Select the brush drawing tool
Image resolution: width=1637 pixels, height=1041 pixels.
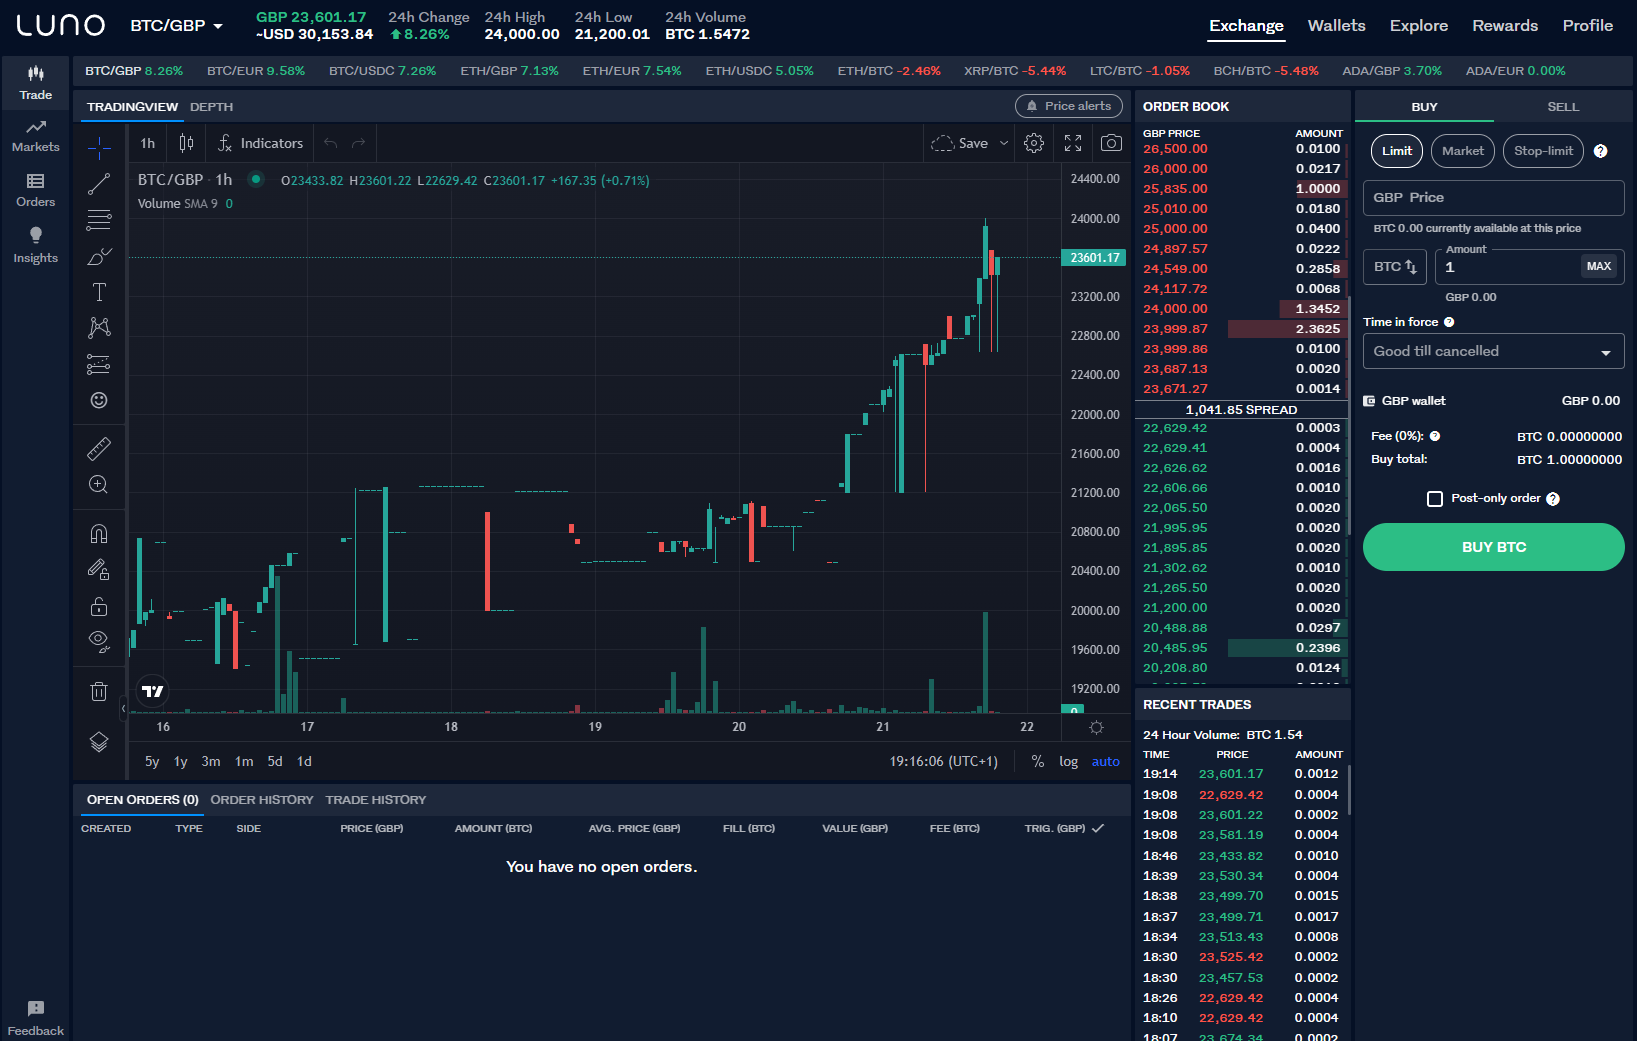[x=99, y=257]
